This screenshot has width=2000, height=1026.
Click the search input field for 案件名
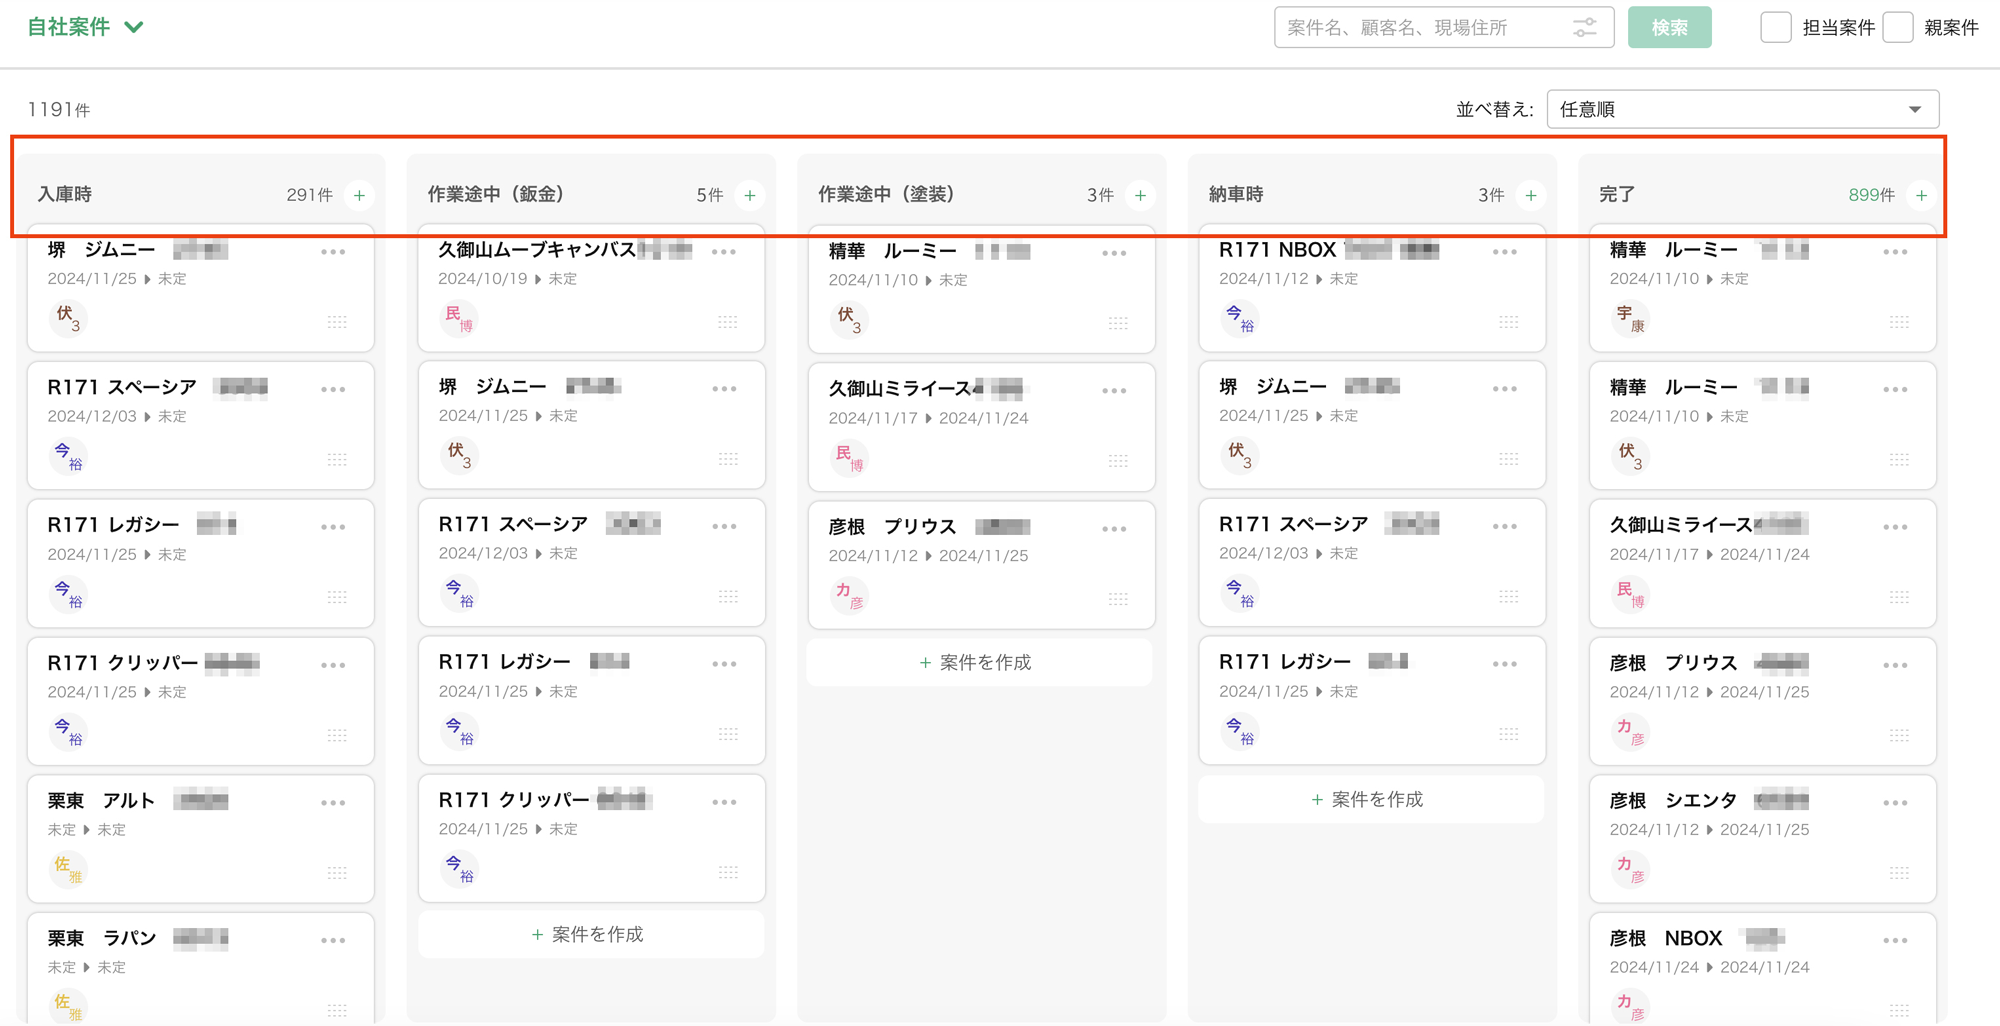(x=1420, y=27)
